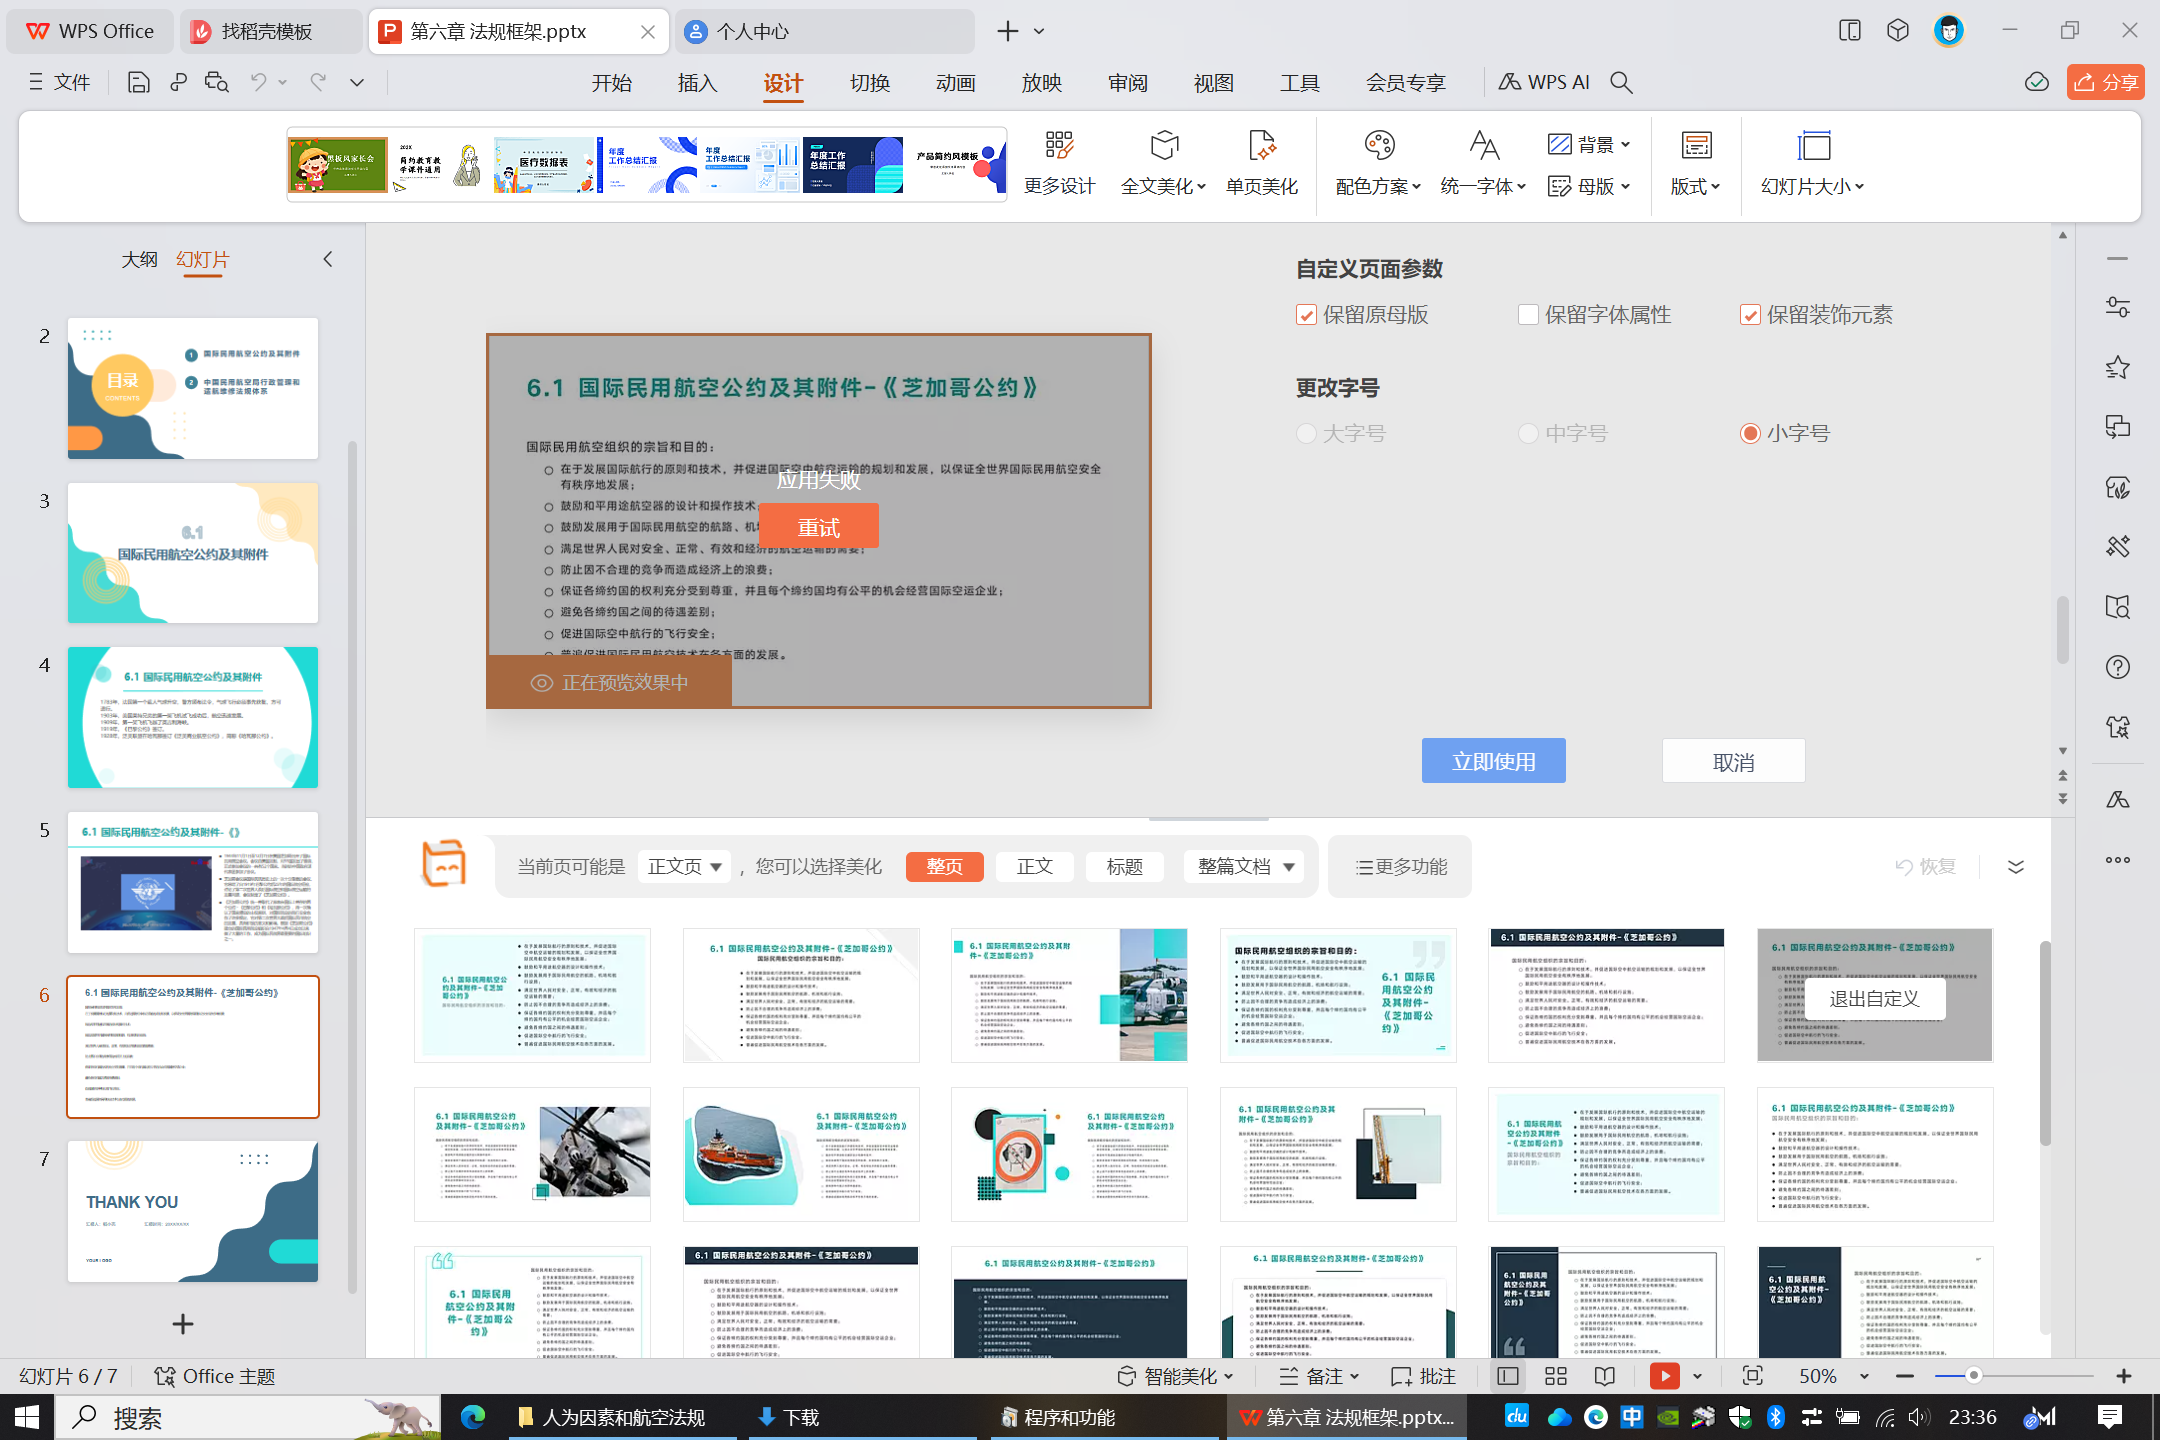Image resolution: width=2160 pixels, height=1440 pixels.
Task: Toggle the Keep decorative elements (保留装饰元素) checkbox
Action: tap(1750, 315)
